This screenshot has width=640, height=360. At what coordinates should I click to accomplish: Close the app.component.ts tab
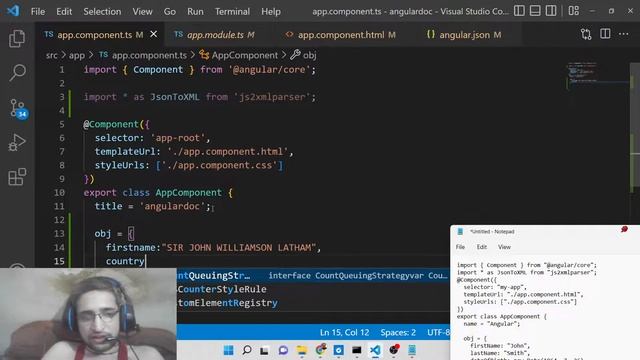pyautogui.click(x=153, y=34)
